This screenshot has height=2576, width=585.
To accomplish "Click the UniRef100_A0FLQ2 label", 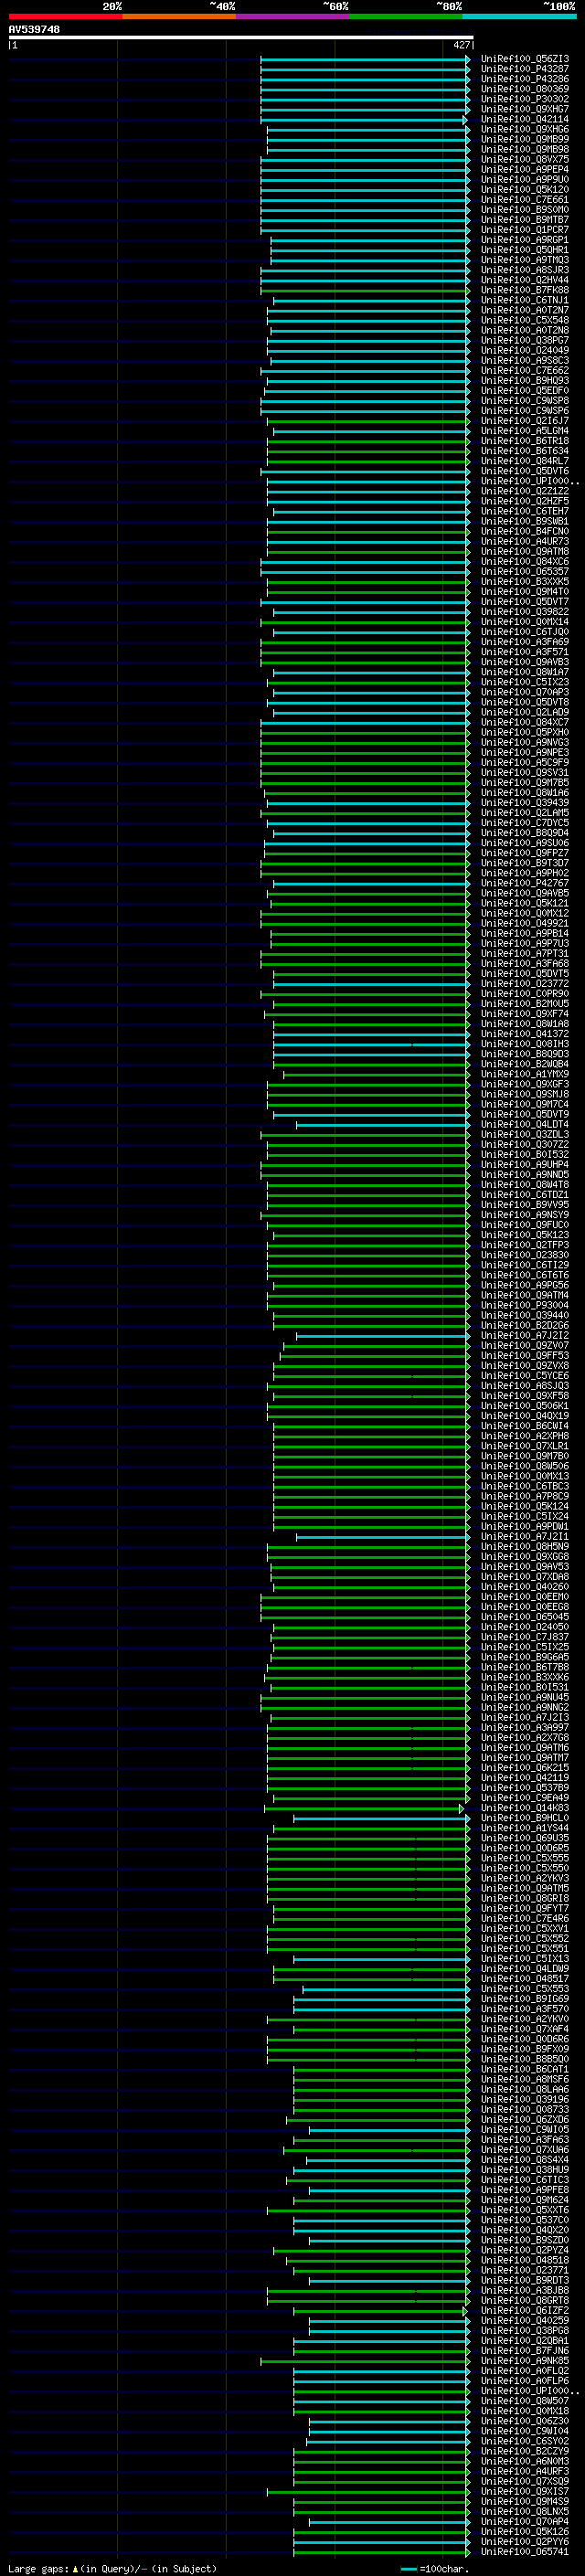I will [x=524, y=2371].
